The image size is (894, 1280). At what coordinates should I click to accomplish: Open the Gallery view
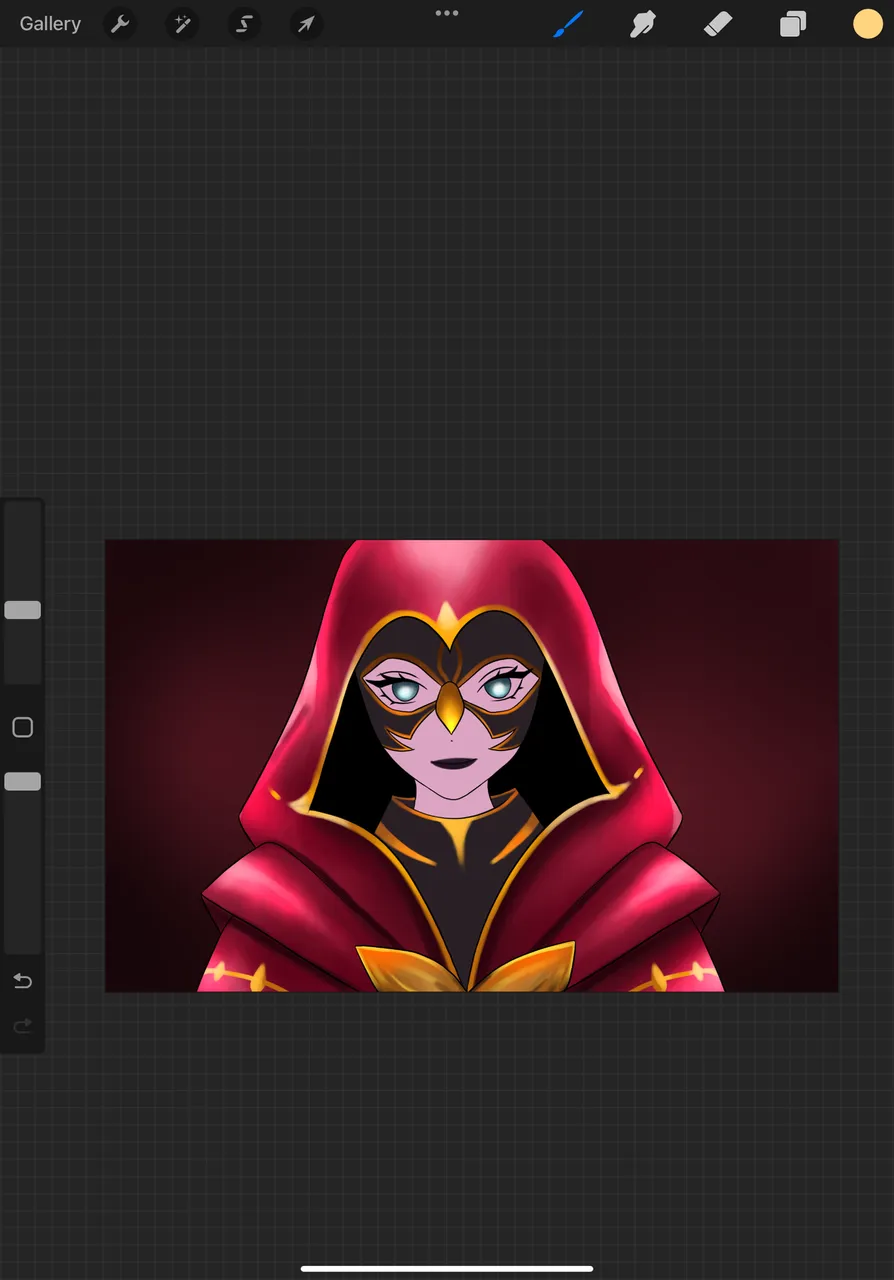click(50, 24)
